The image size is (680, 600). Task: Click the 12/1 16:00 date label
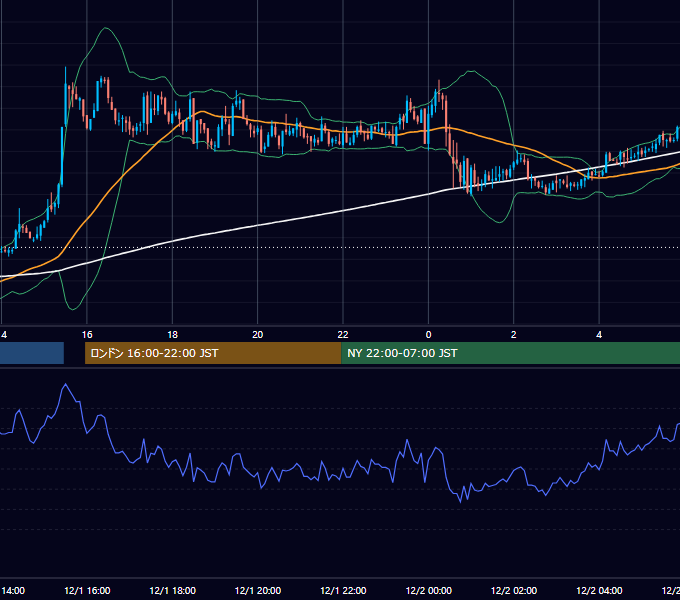pos(87,590)
